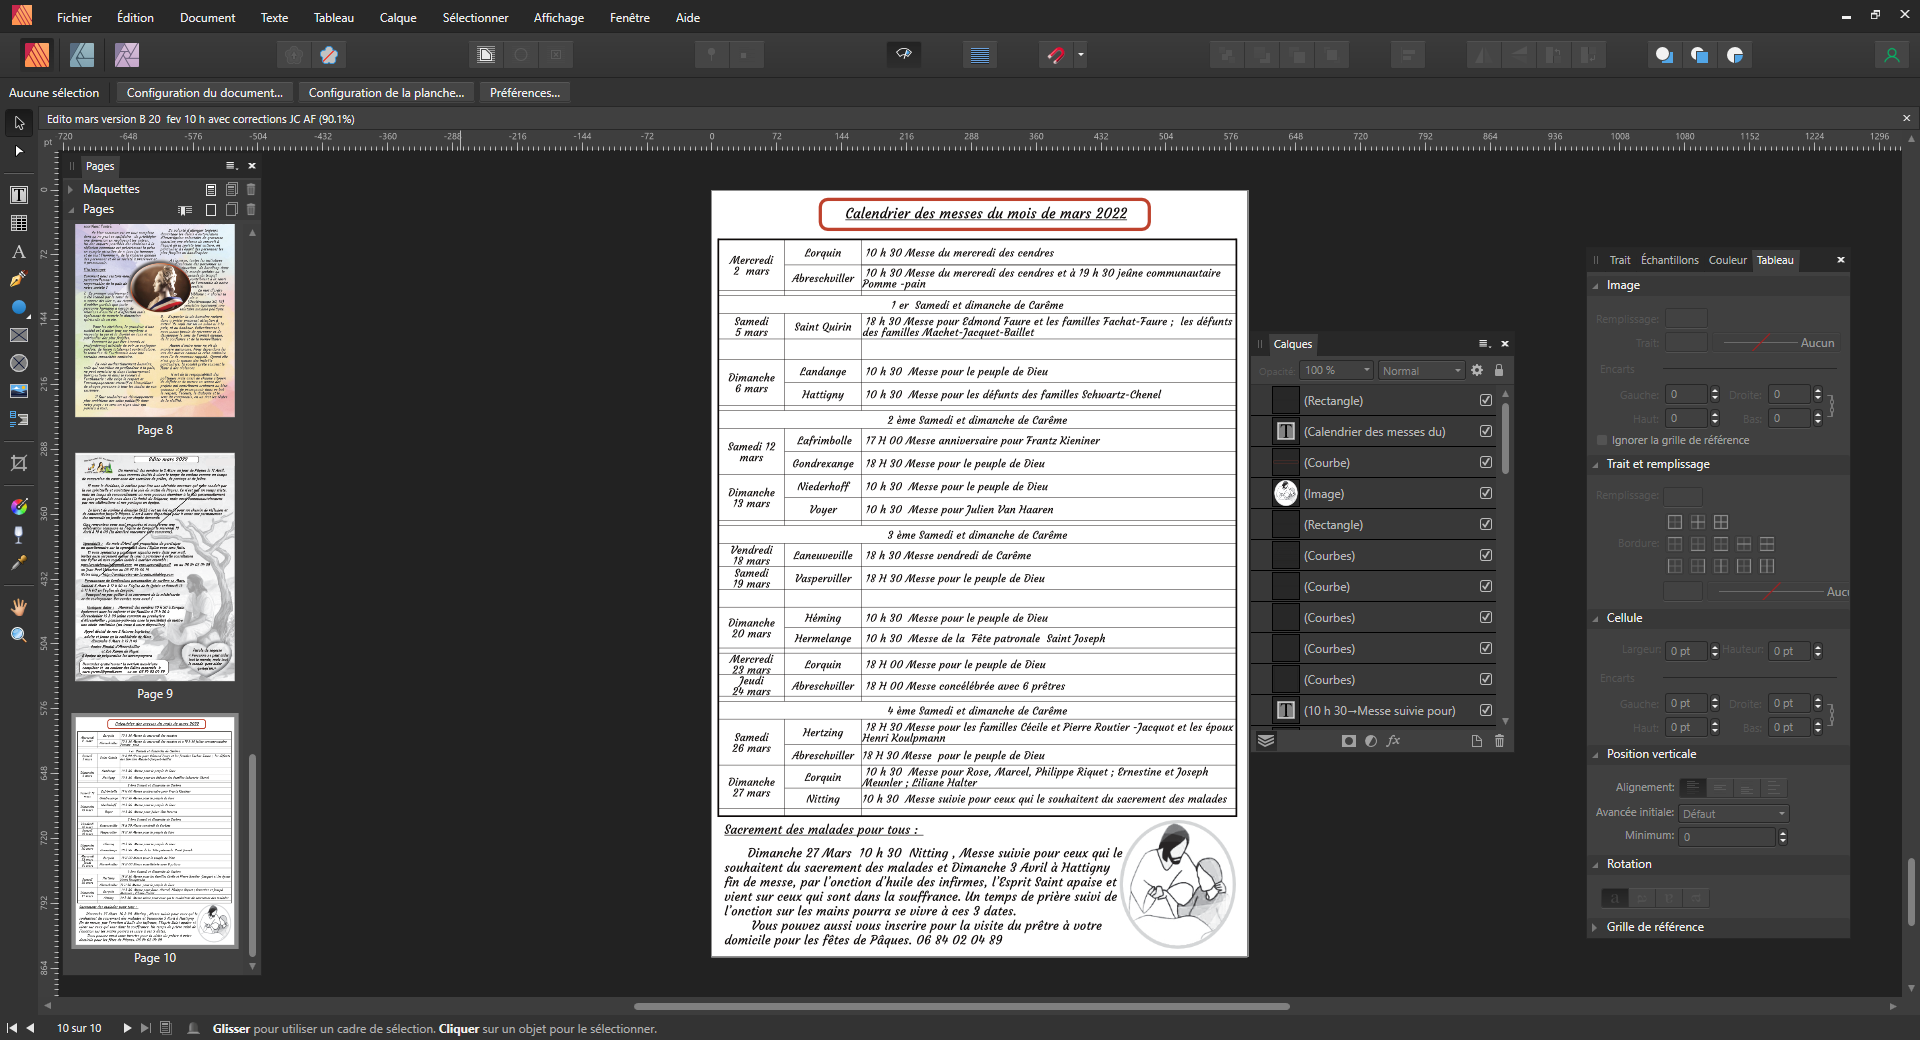Open layer effects fx icon in Calques
This screenshot has height=1040, width=1920.
1394,741
